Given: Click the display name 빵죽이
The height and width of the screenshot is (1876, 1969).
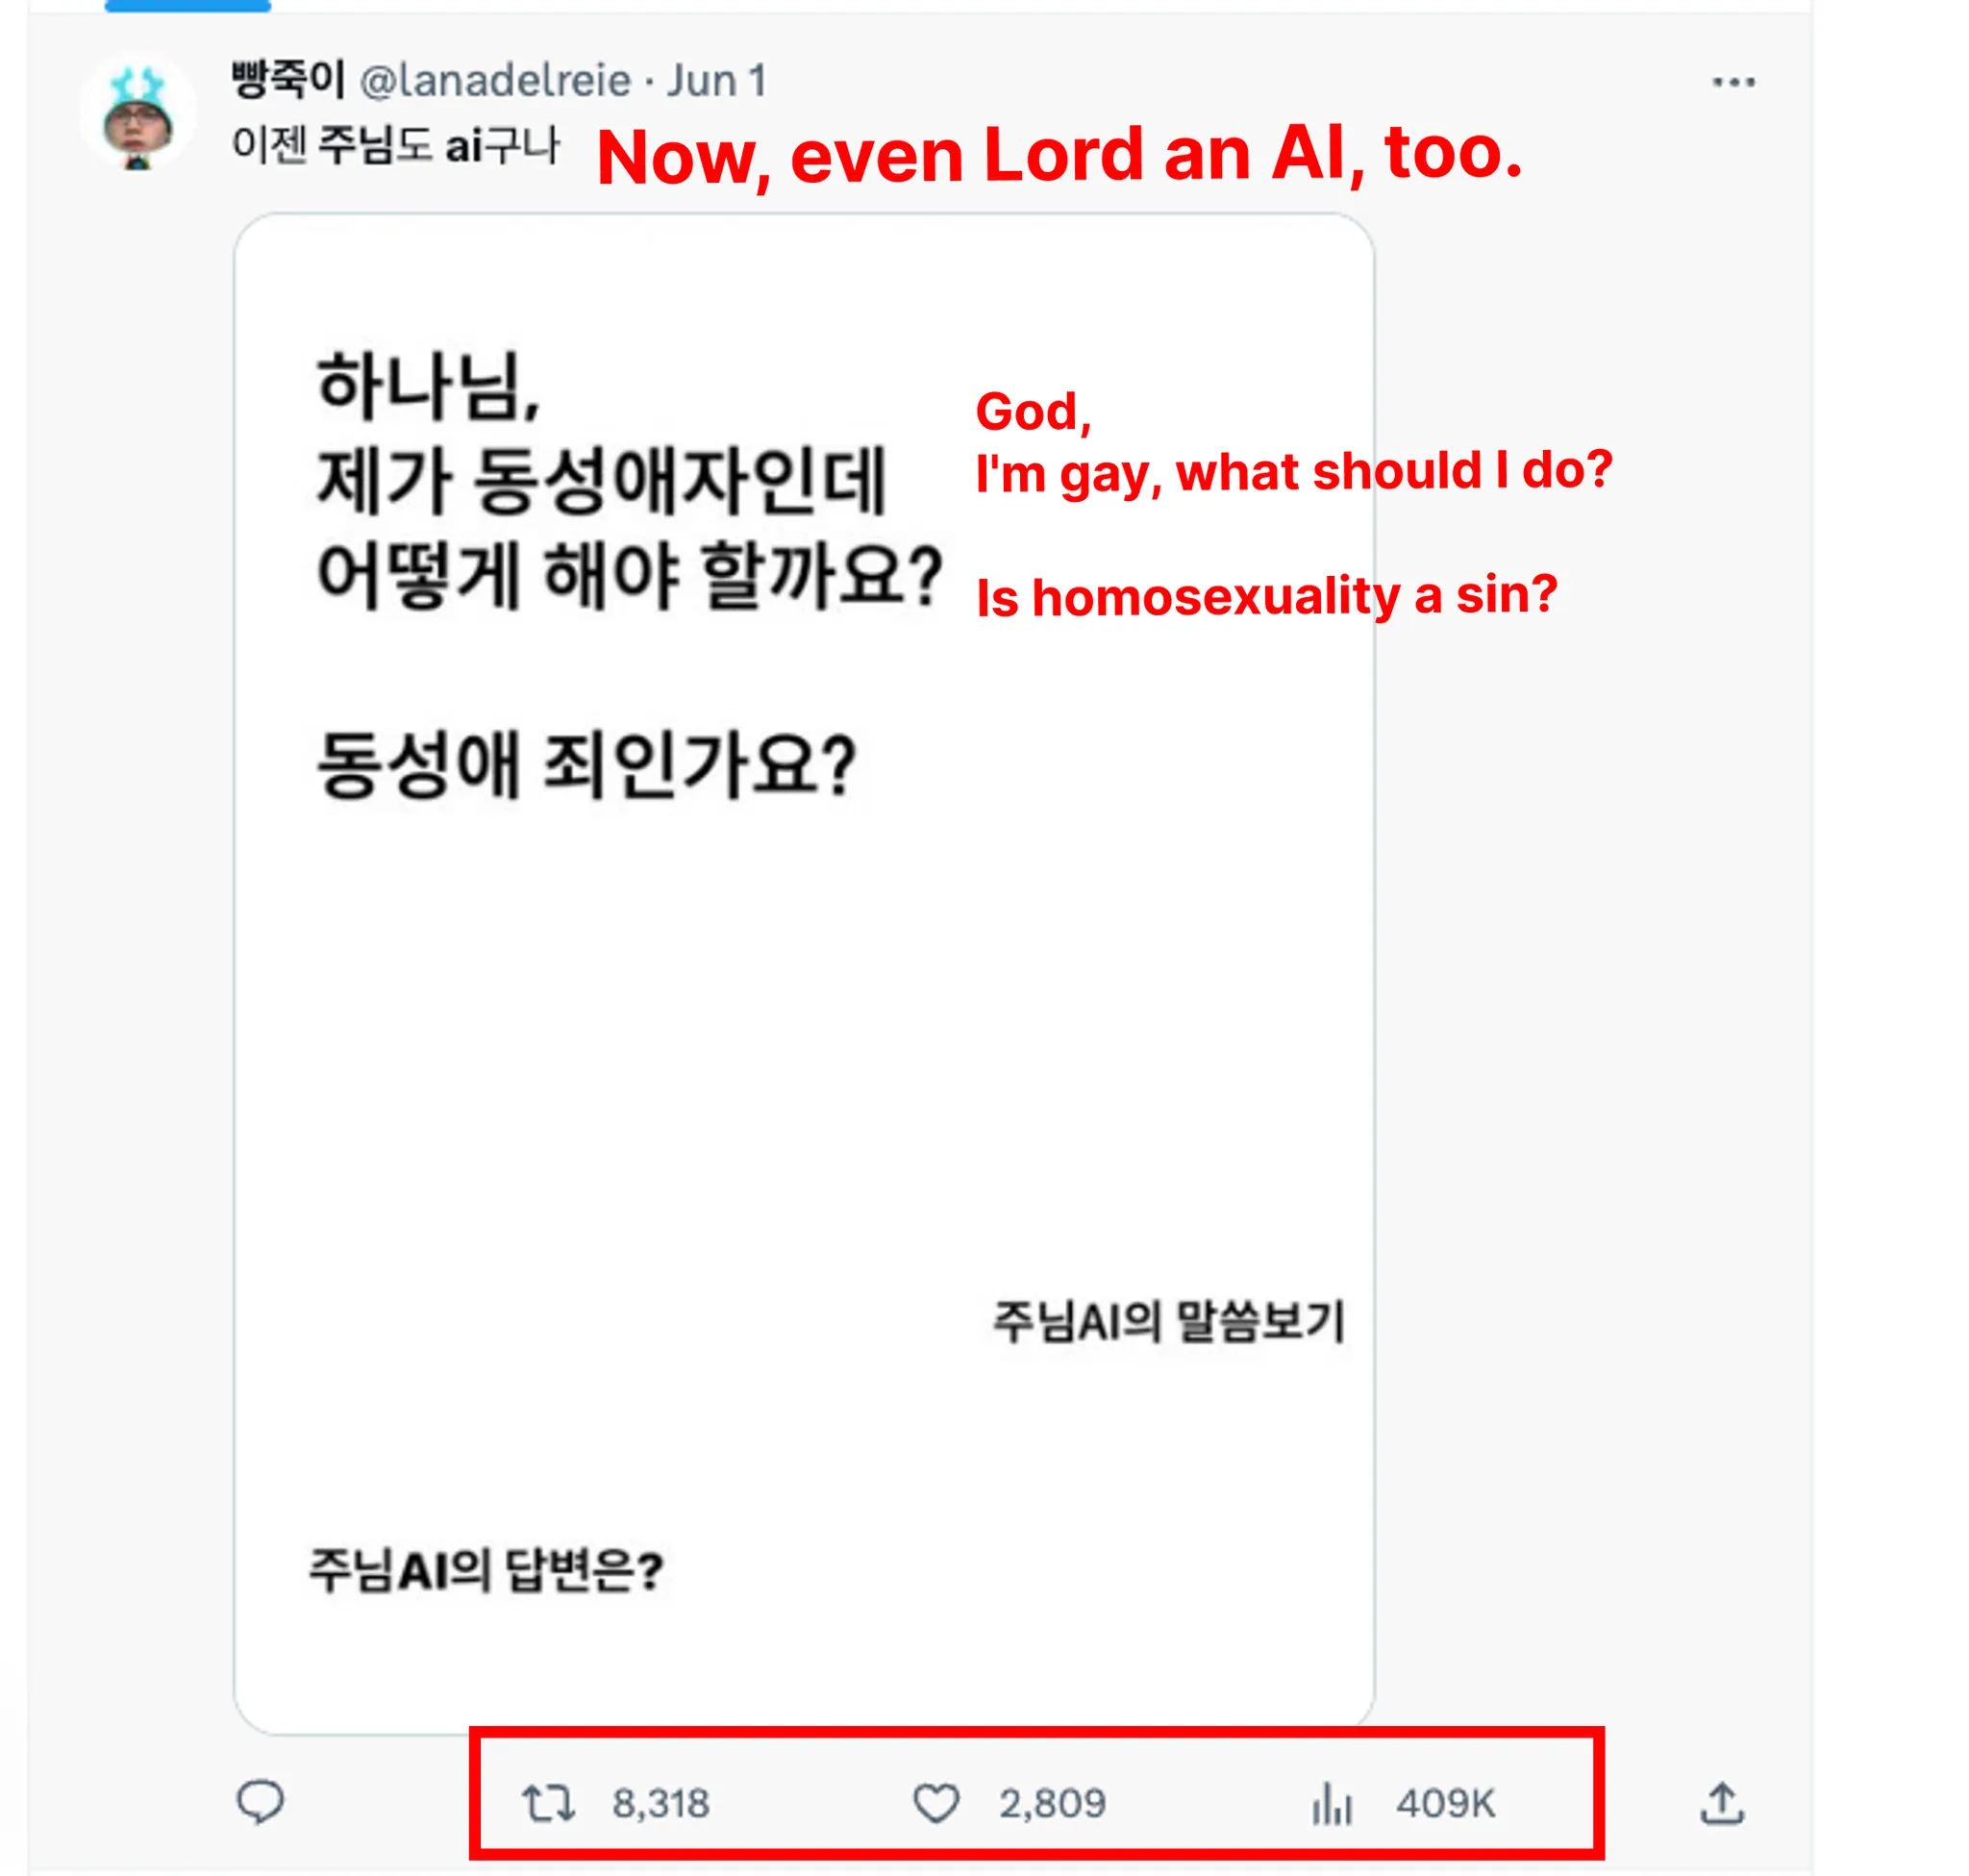Looking at the screenshot, I should 288,80.
